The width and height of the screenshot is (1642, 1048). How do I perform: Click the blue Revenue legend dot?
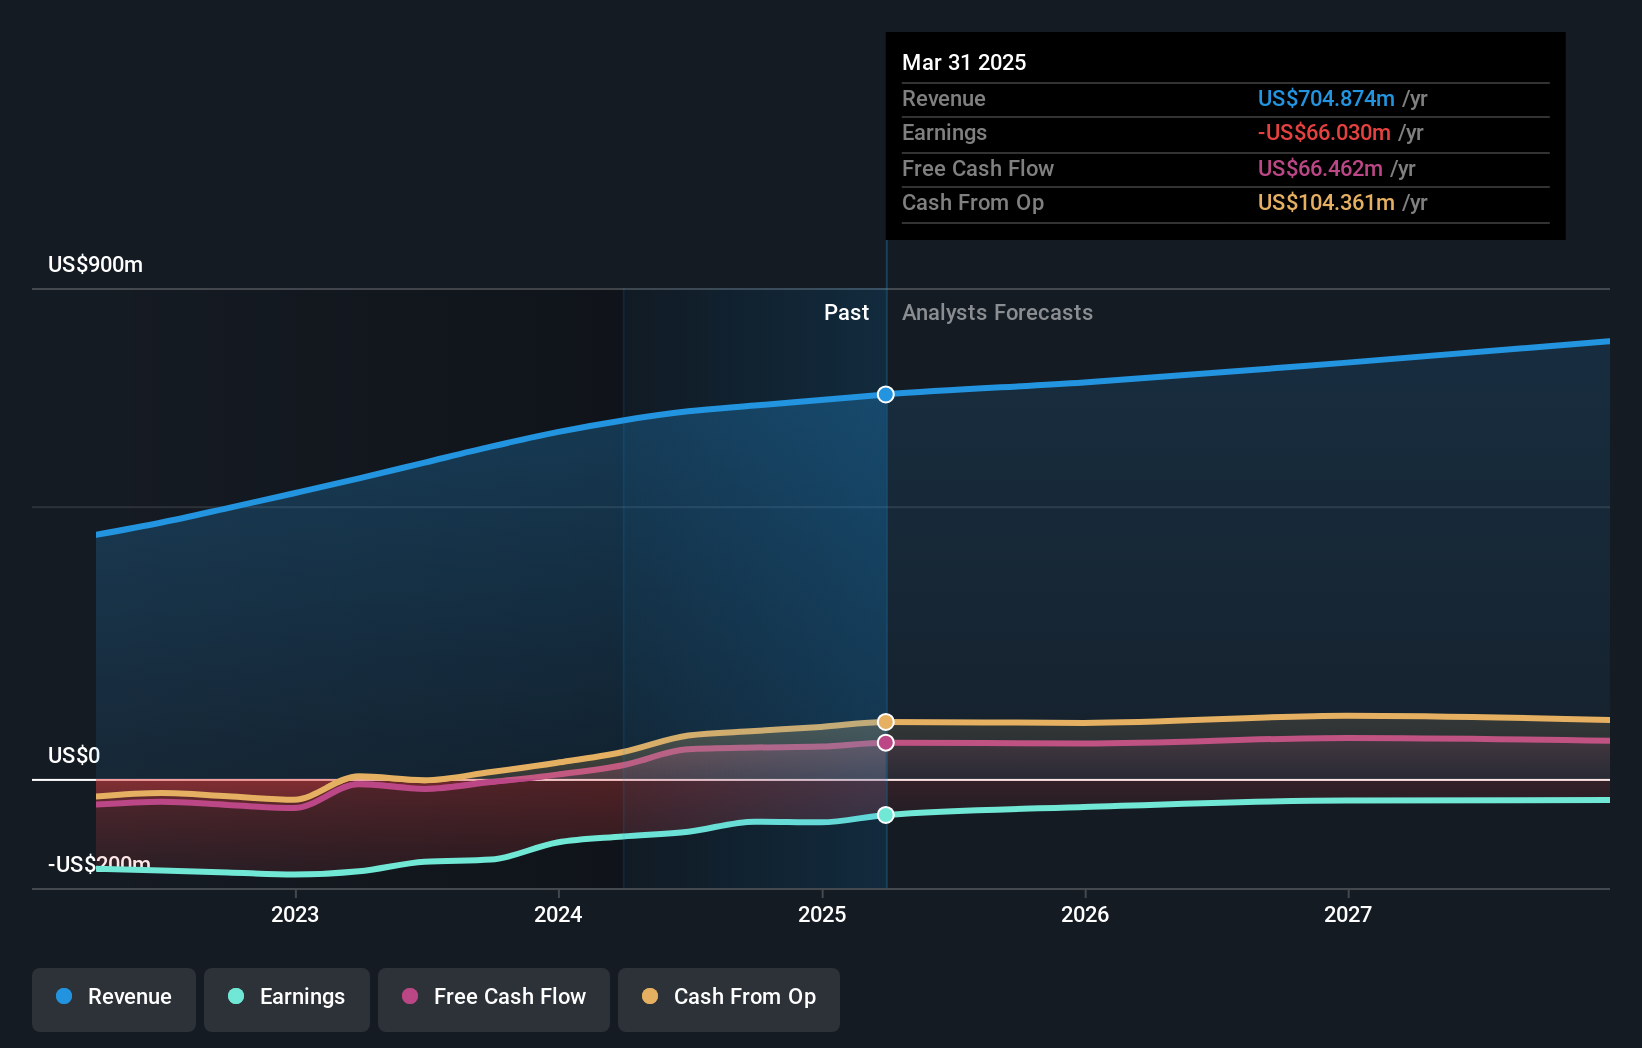64,996
